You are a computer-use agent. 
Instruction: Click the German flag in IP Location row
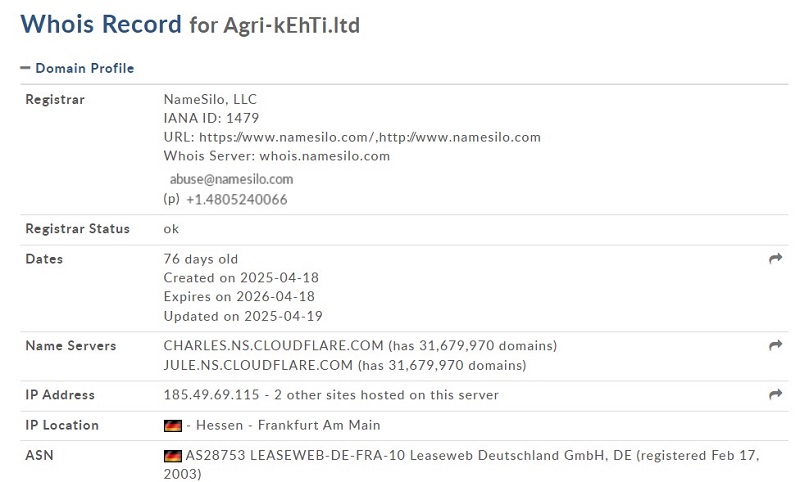click(172, 425)
